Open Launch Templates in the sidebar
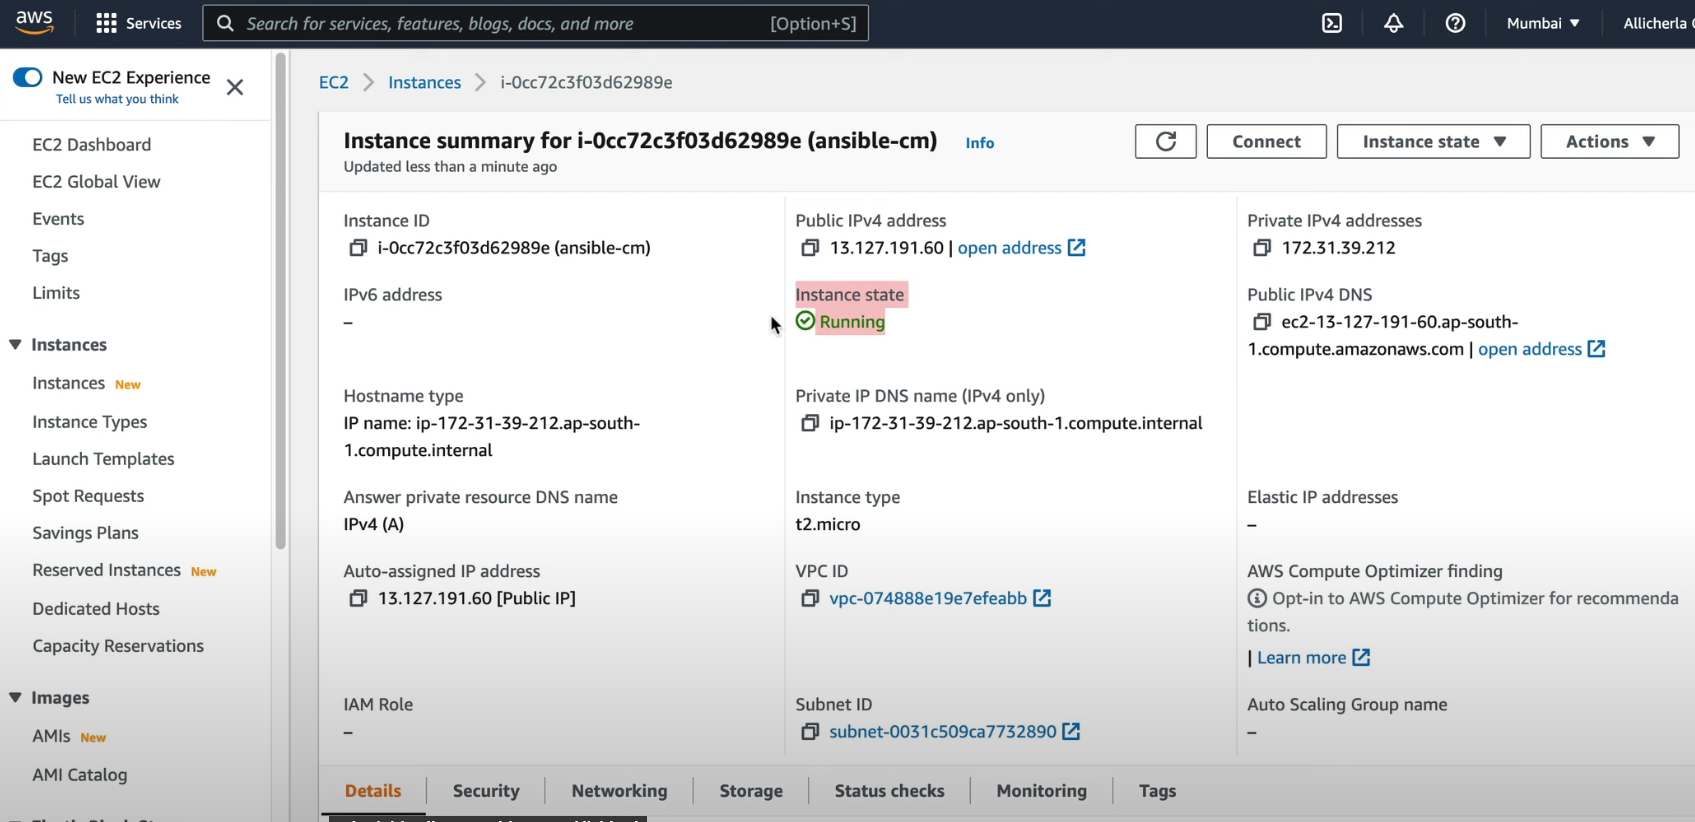Image resolution: width=1695 pixels, height=822 pixels. [x=103, y=459]
